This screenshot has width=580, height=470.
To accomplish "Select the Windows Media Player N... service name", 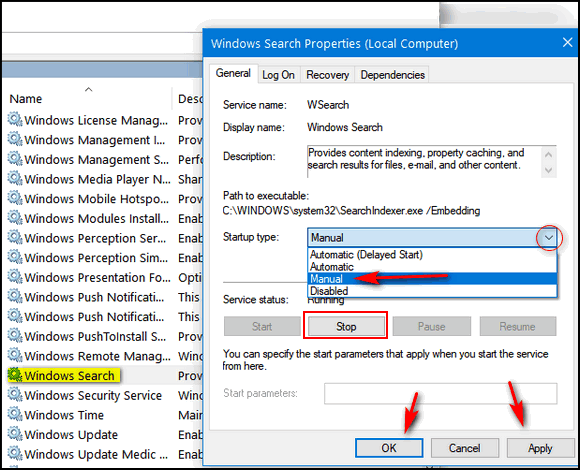I will [x=97, y=179].
